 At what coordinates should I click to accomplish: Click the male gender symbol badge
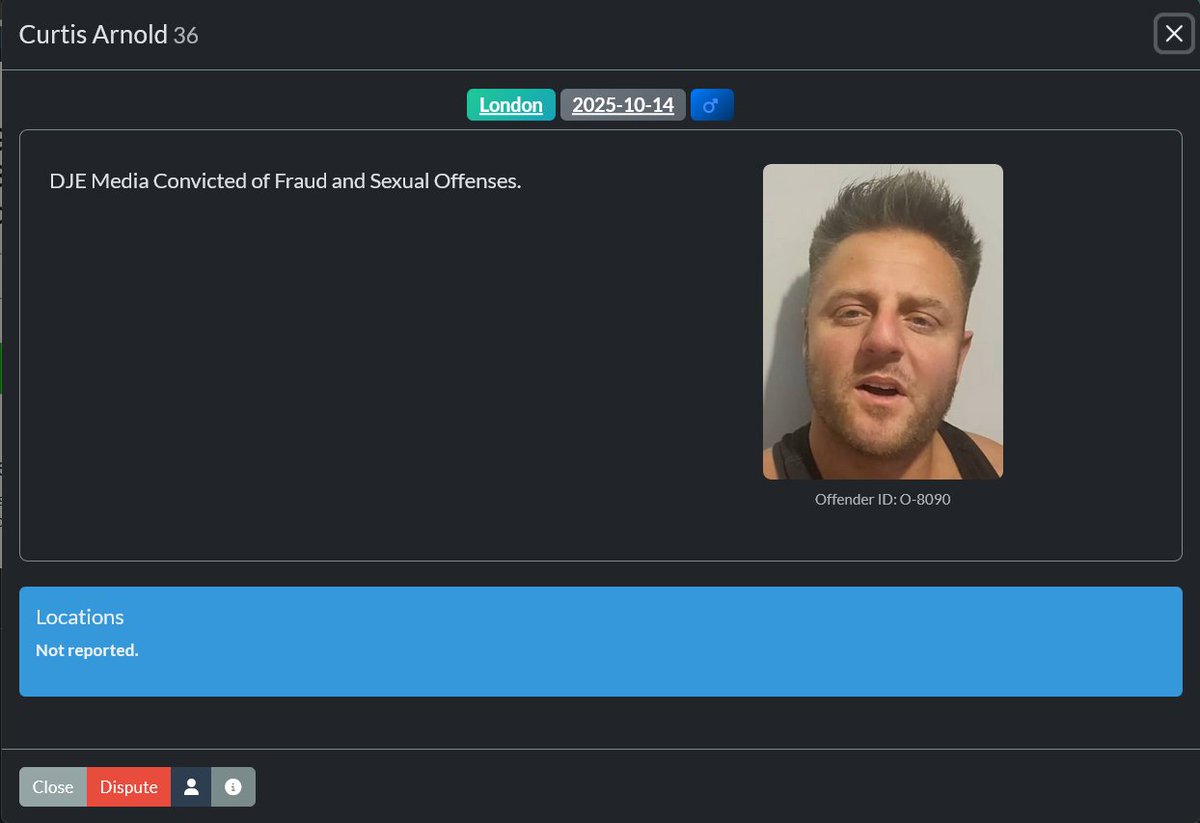coord(712,105)
